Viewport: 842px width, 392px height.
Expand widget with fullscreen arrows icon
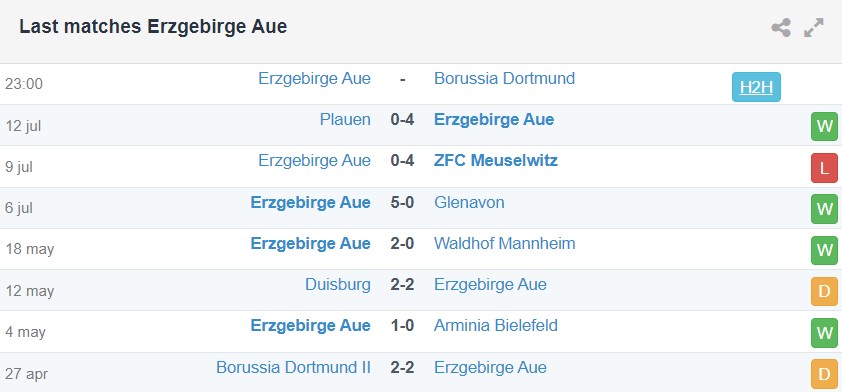tap(814, 27)
